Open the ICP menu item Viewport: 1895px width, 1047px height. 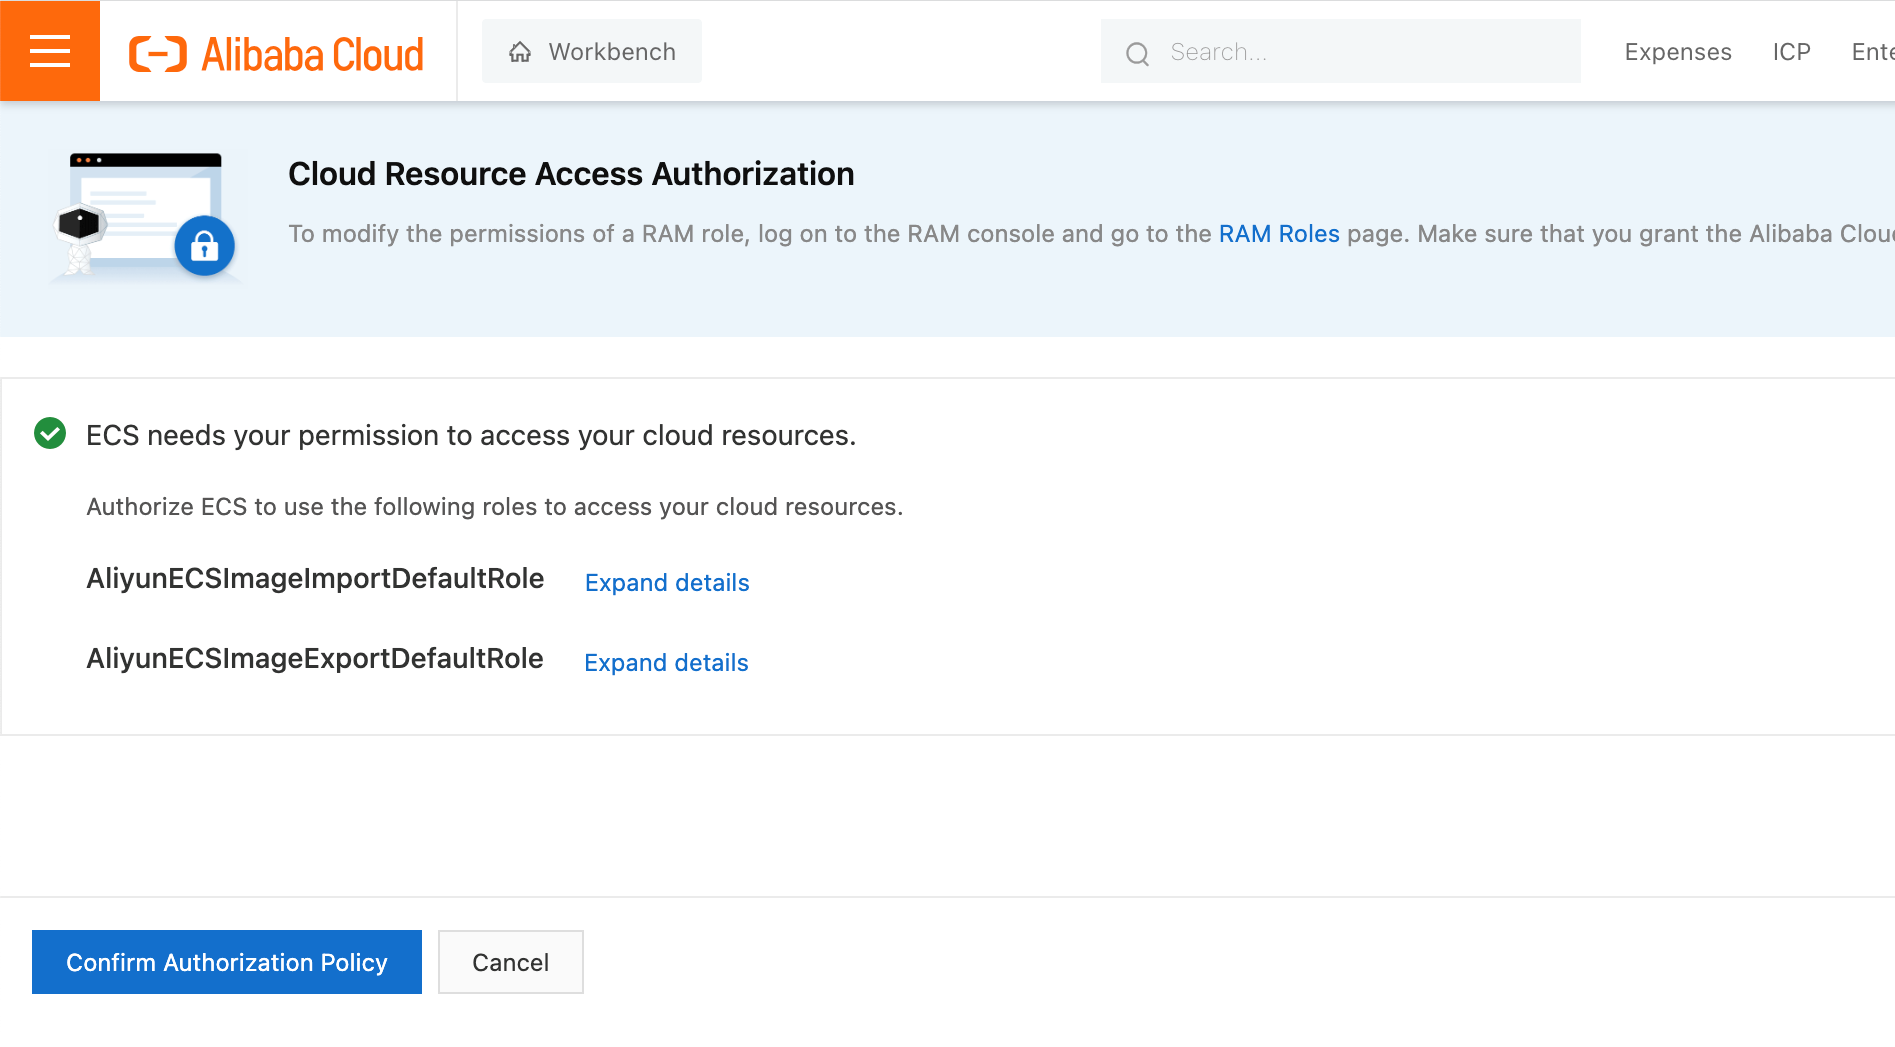1792,52
